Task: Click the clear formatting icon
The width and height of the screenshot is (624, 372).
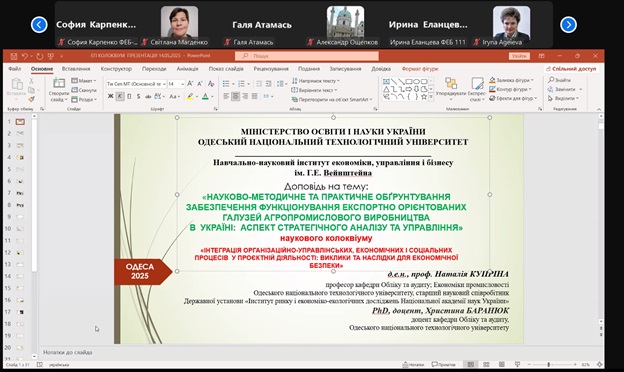Action: pos(211,84)
